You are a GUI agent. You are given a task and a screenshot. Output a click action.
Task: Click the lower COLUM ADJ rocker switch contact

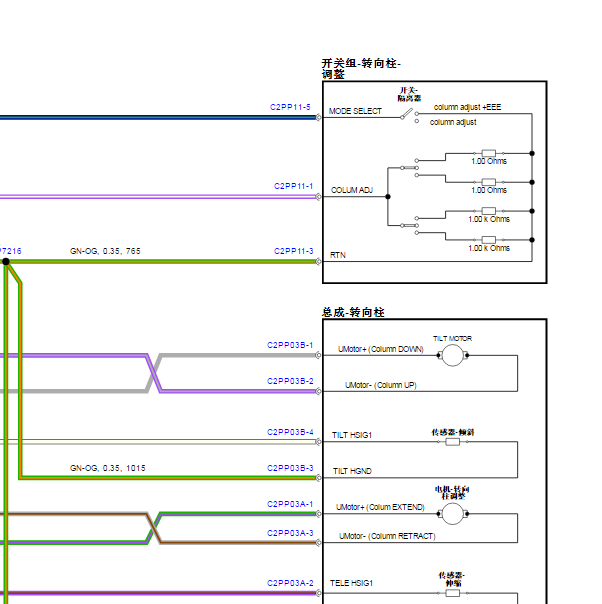pyautogui.click(x=409, y=225)
